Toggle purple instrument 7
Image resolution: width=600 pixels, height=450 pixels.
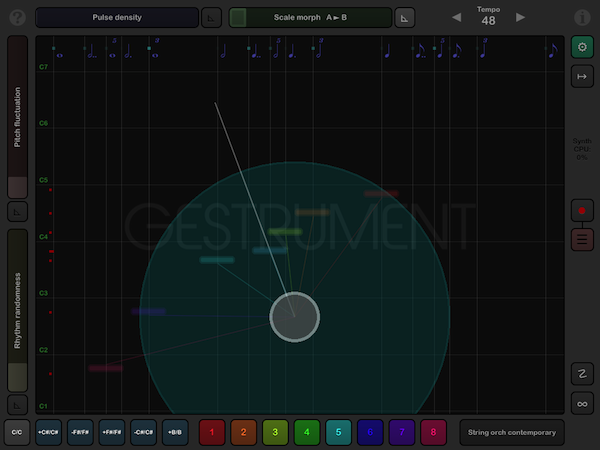coord(402,432)
